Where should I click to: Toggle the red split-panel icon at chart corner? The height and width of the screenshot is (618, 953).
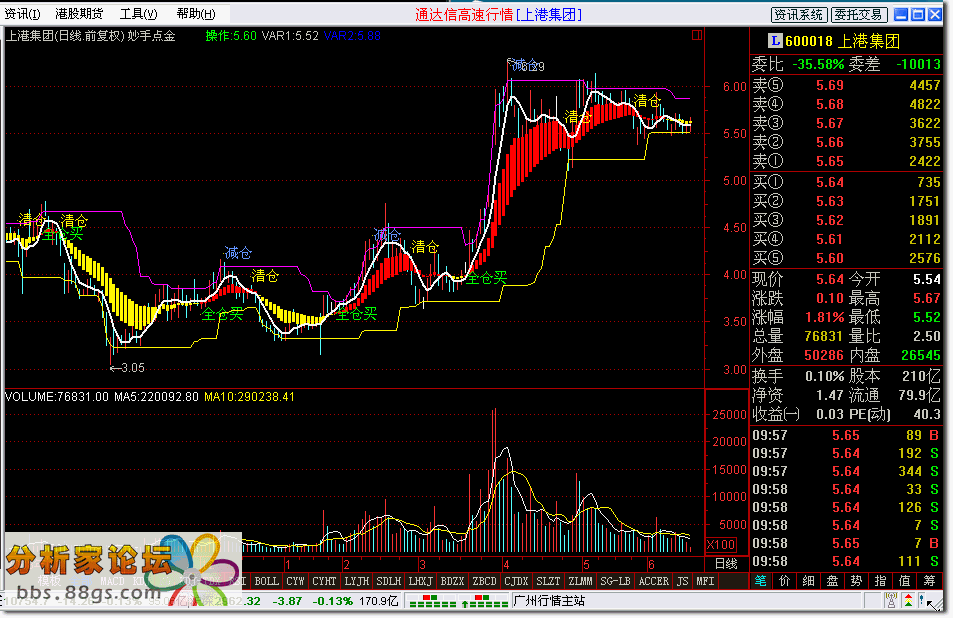click(x=697, y=35)
